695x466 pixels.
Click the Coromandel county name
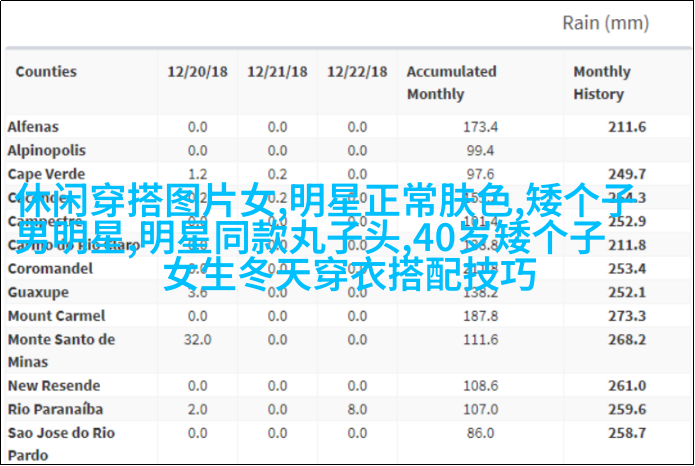tap(50, 269)
